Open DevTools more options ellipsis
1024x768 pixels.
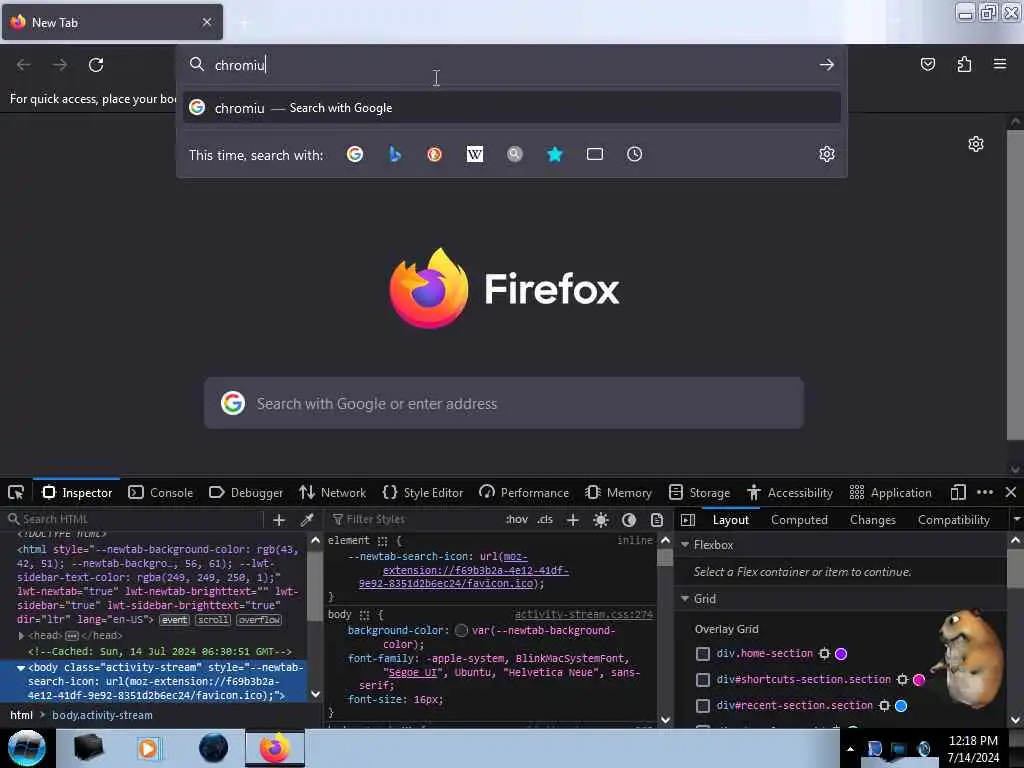(985, 492)
